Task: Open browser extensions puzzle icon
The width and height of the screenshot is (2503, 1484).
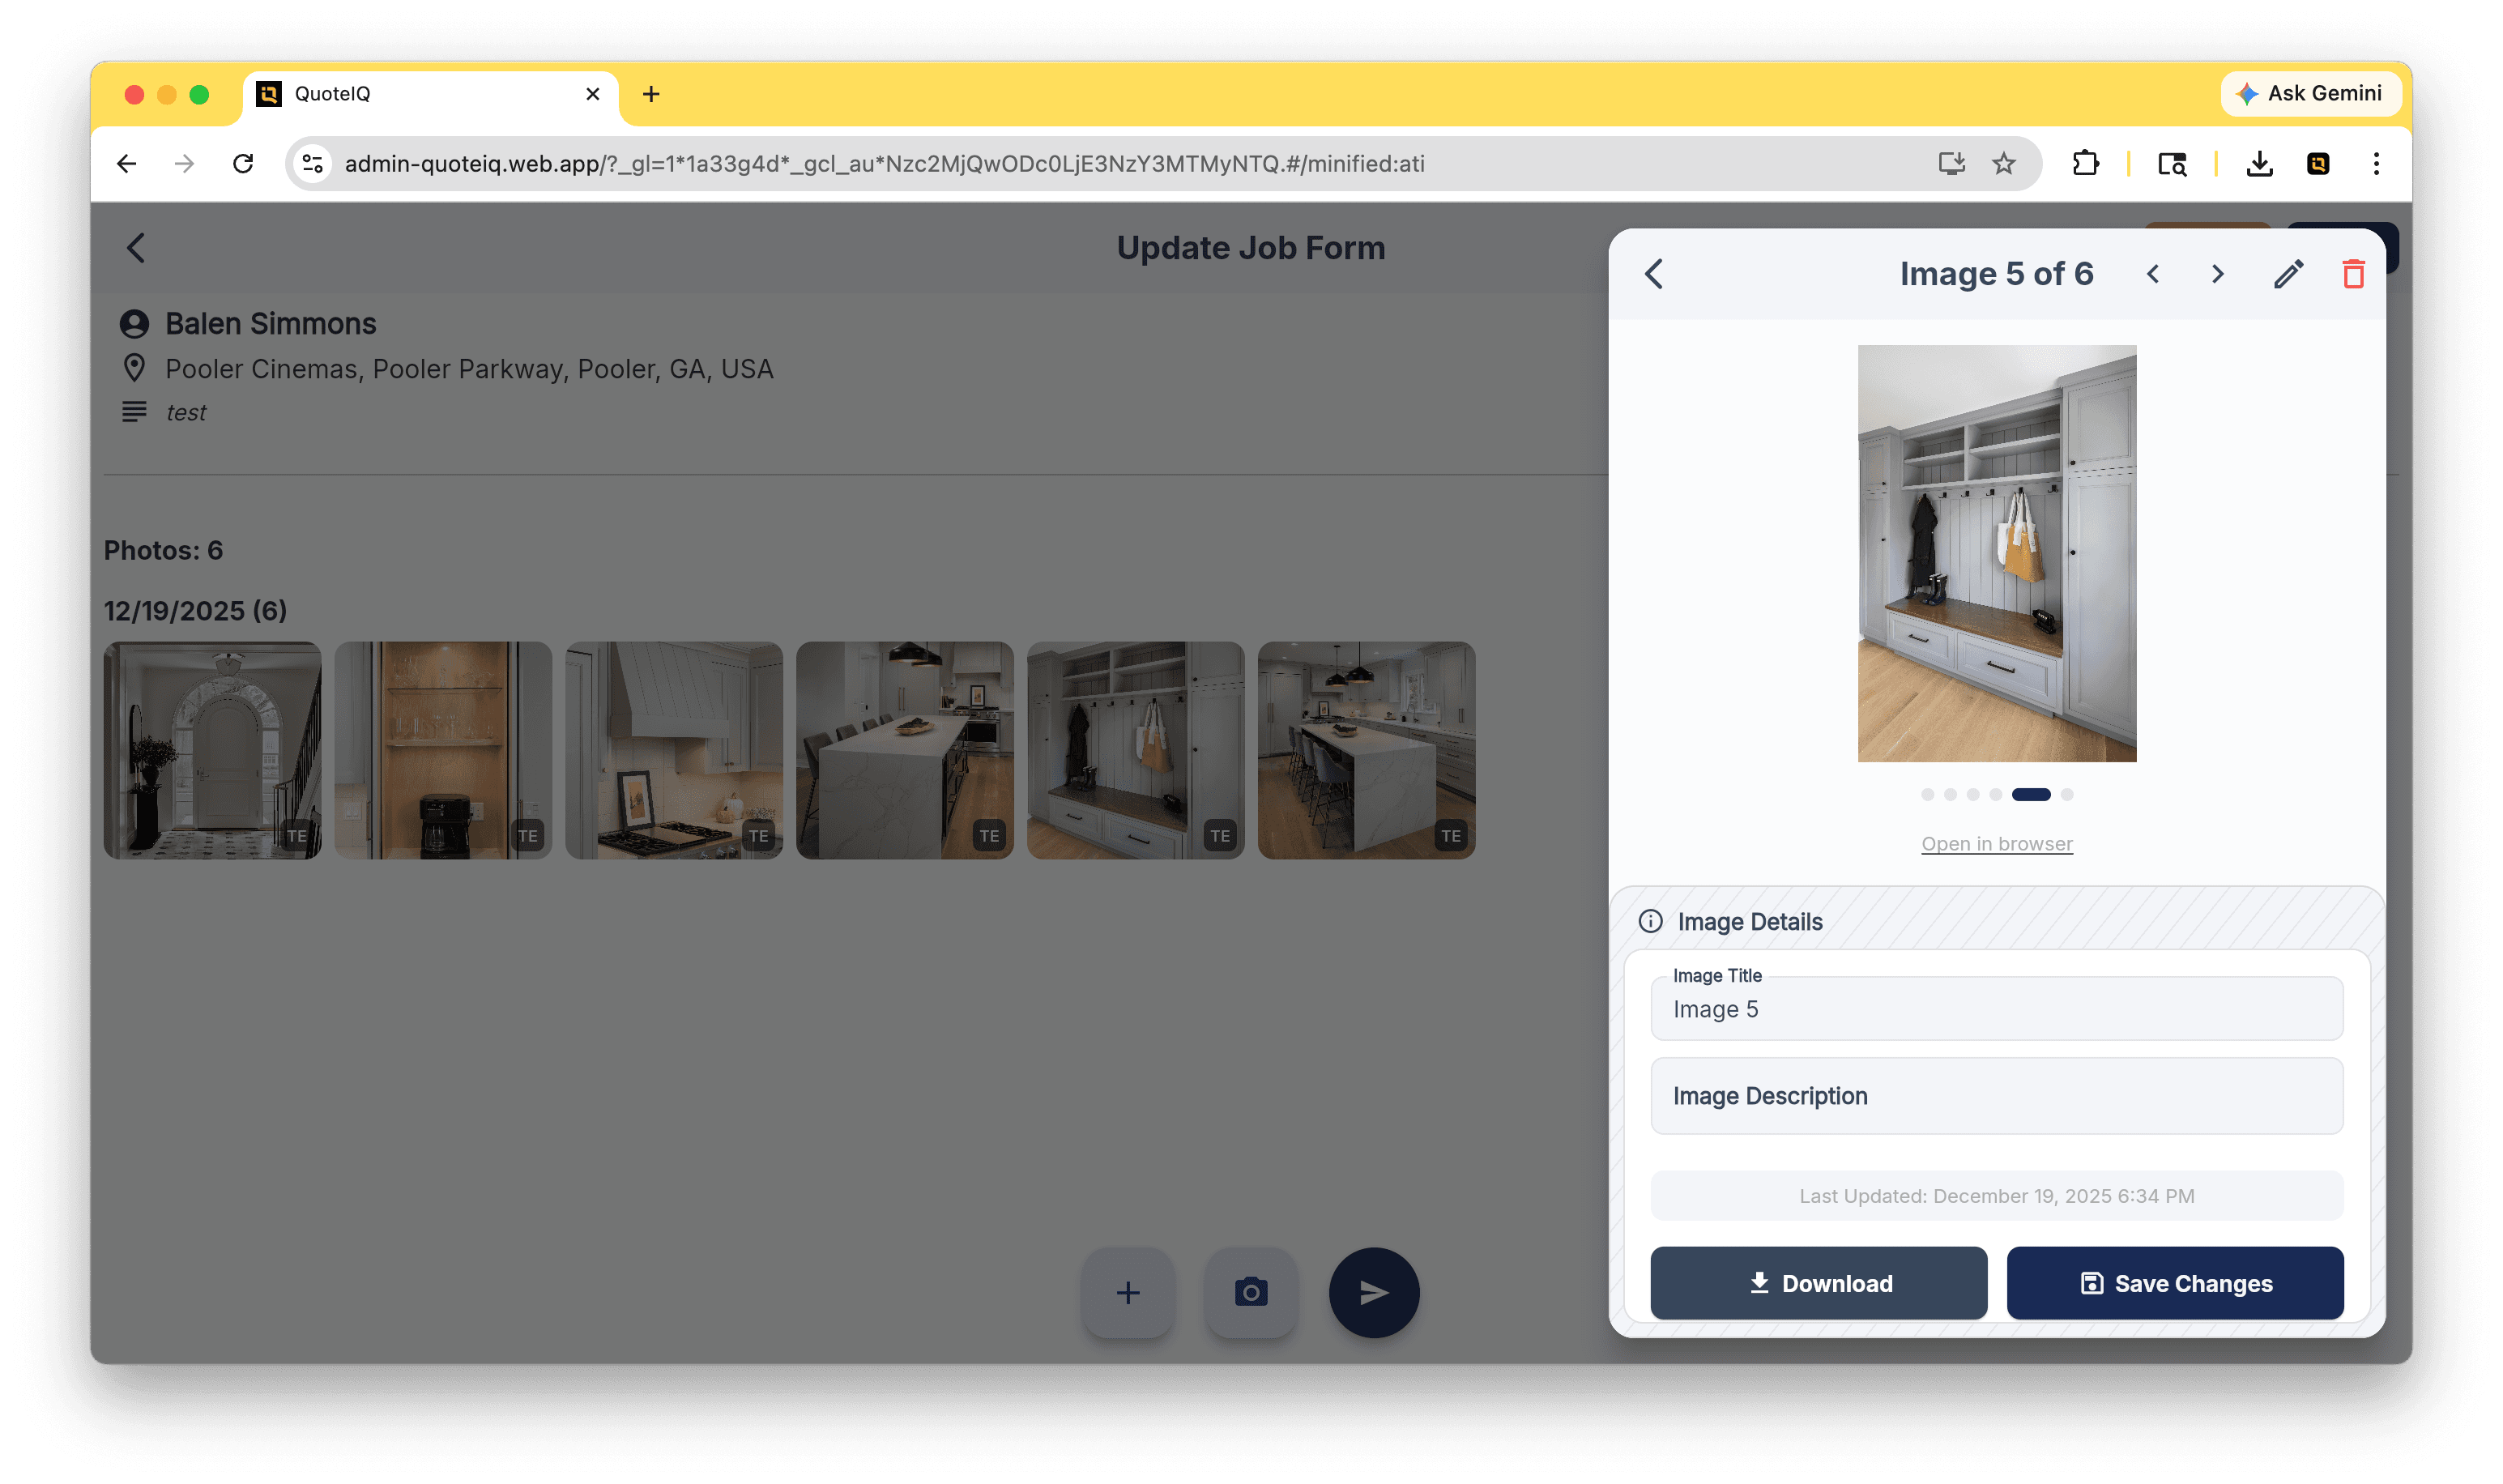Action: coord(2085,163)
